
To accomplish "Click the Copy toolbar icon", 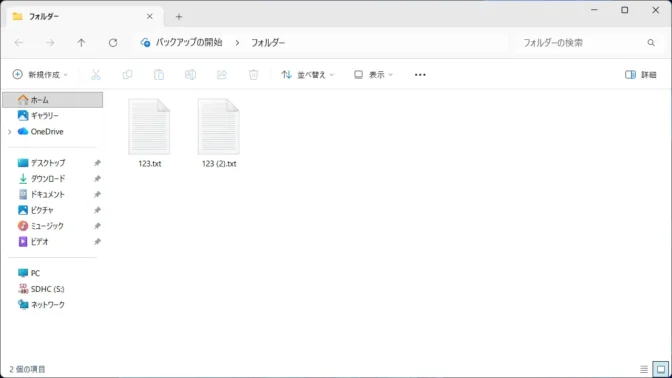I will [127, 75].
